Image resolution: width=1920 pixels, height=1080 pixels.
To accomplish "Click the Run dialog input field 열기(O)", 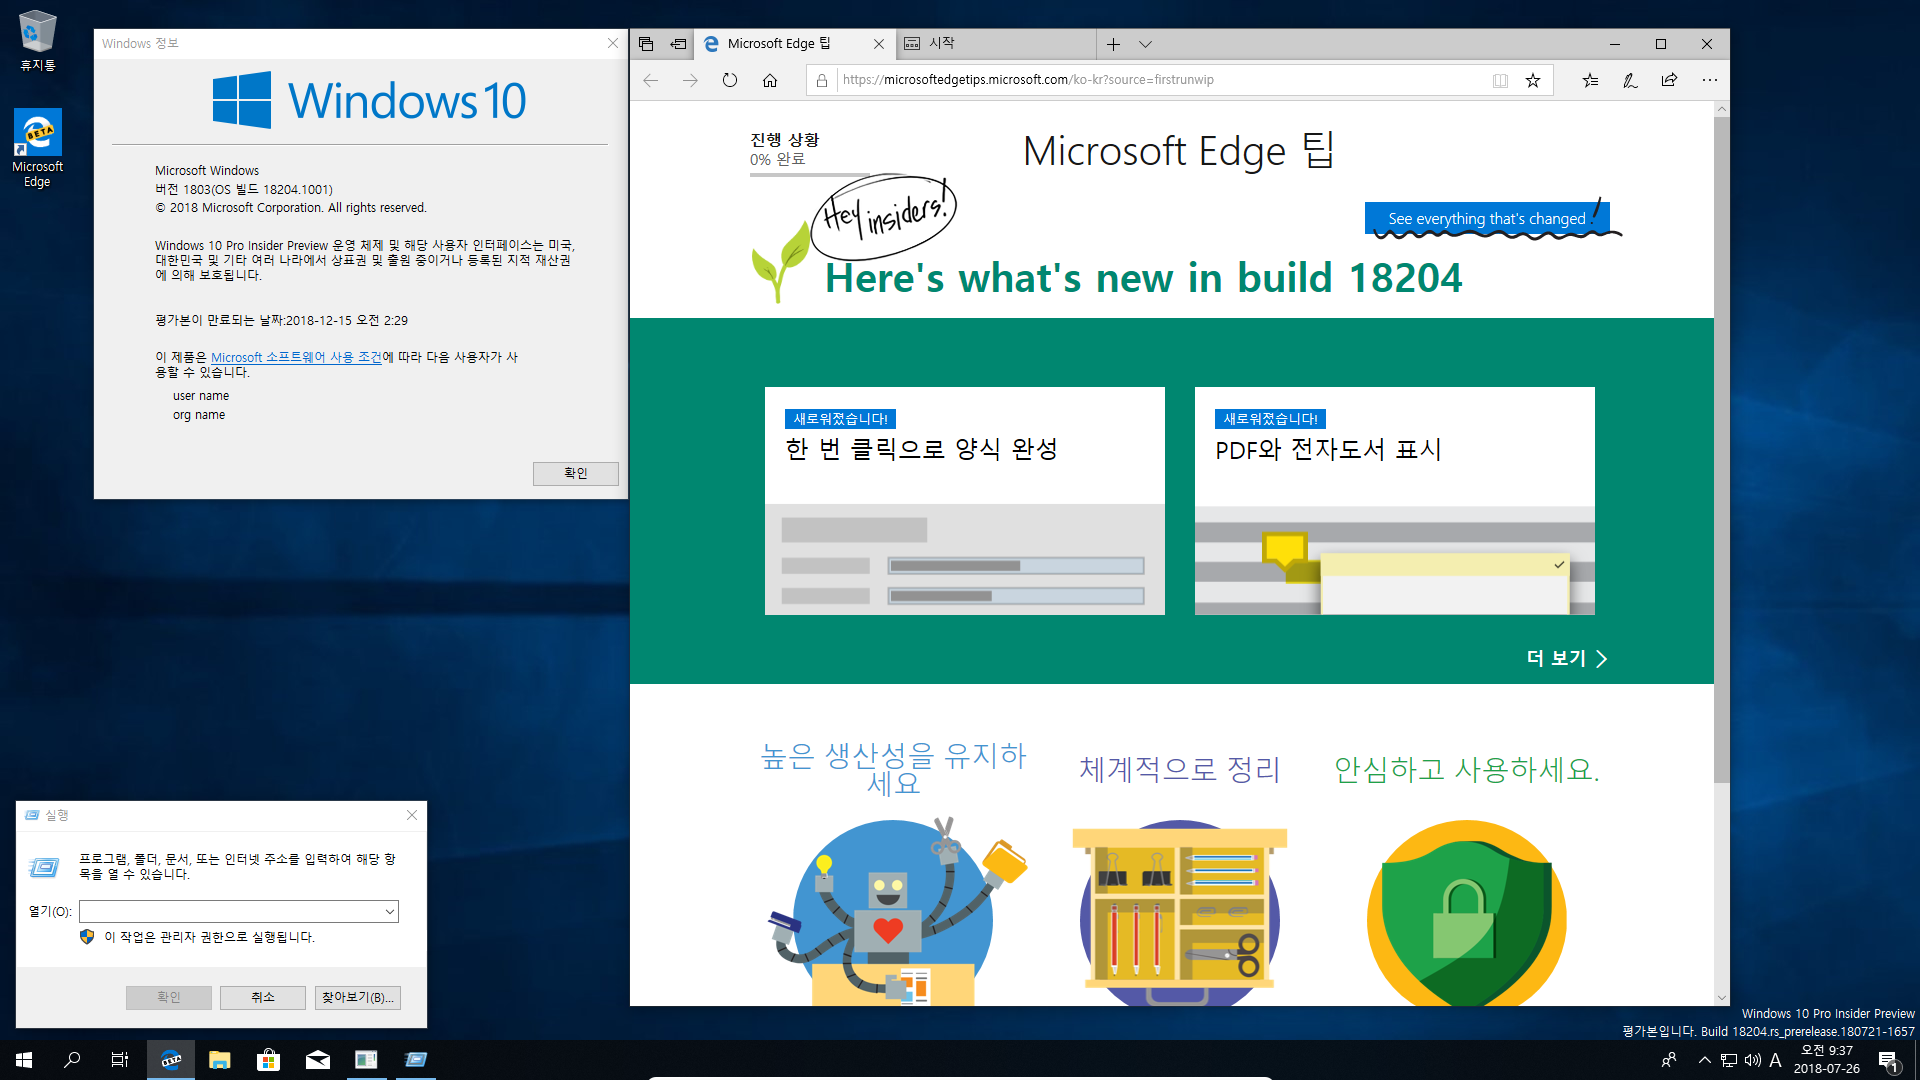I will click(237, 911).
